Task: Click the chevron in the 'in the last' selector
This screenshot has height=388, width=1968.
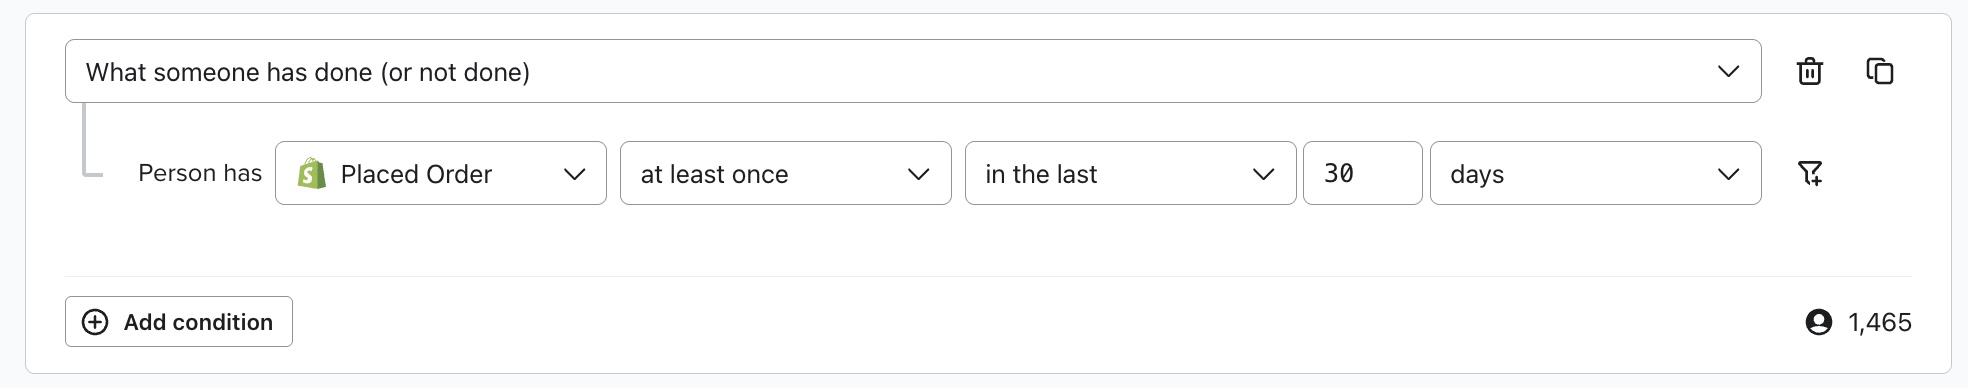Action: pyautogui.click(x=1263, y=174)
